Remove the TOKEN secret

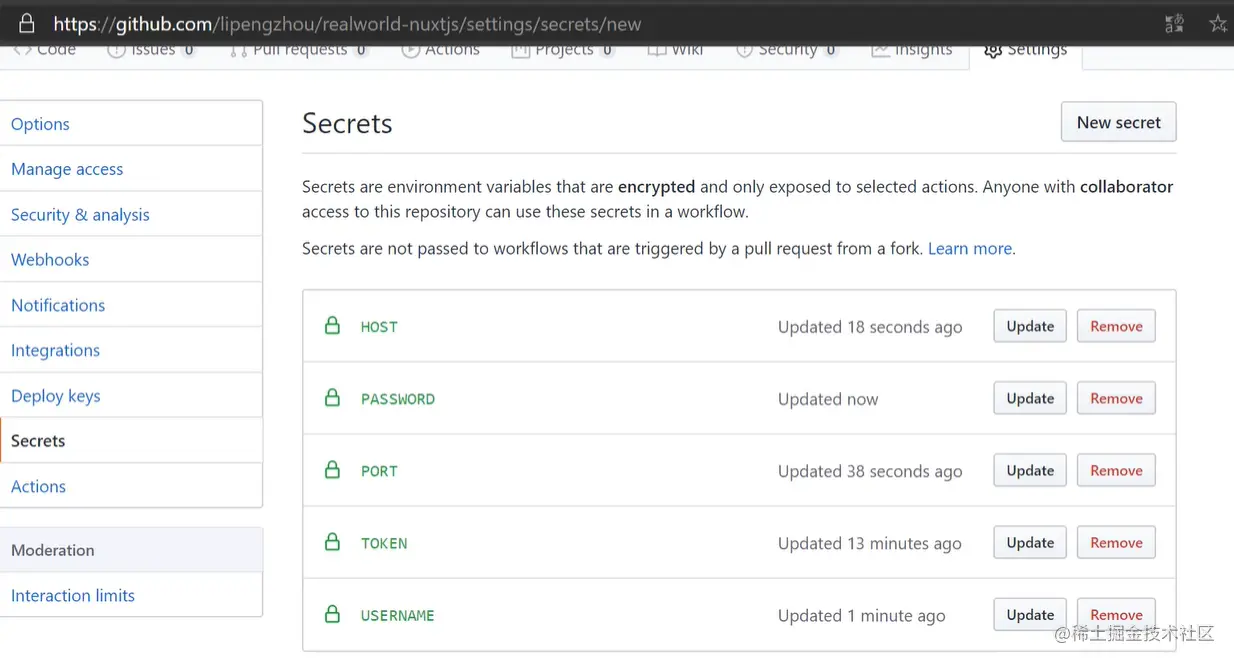tap(1116, 542)
